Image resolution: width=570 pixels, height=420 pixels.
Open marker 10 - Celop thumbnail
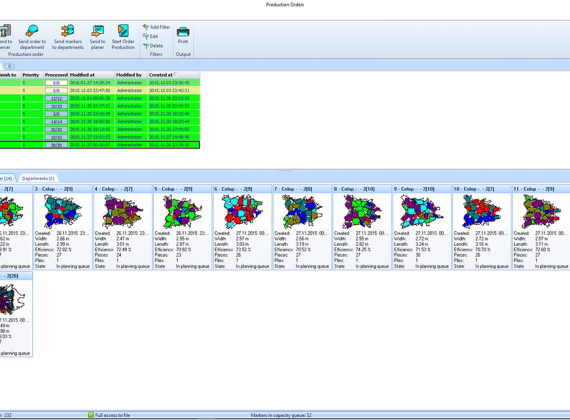[x=482, y=211]
